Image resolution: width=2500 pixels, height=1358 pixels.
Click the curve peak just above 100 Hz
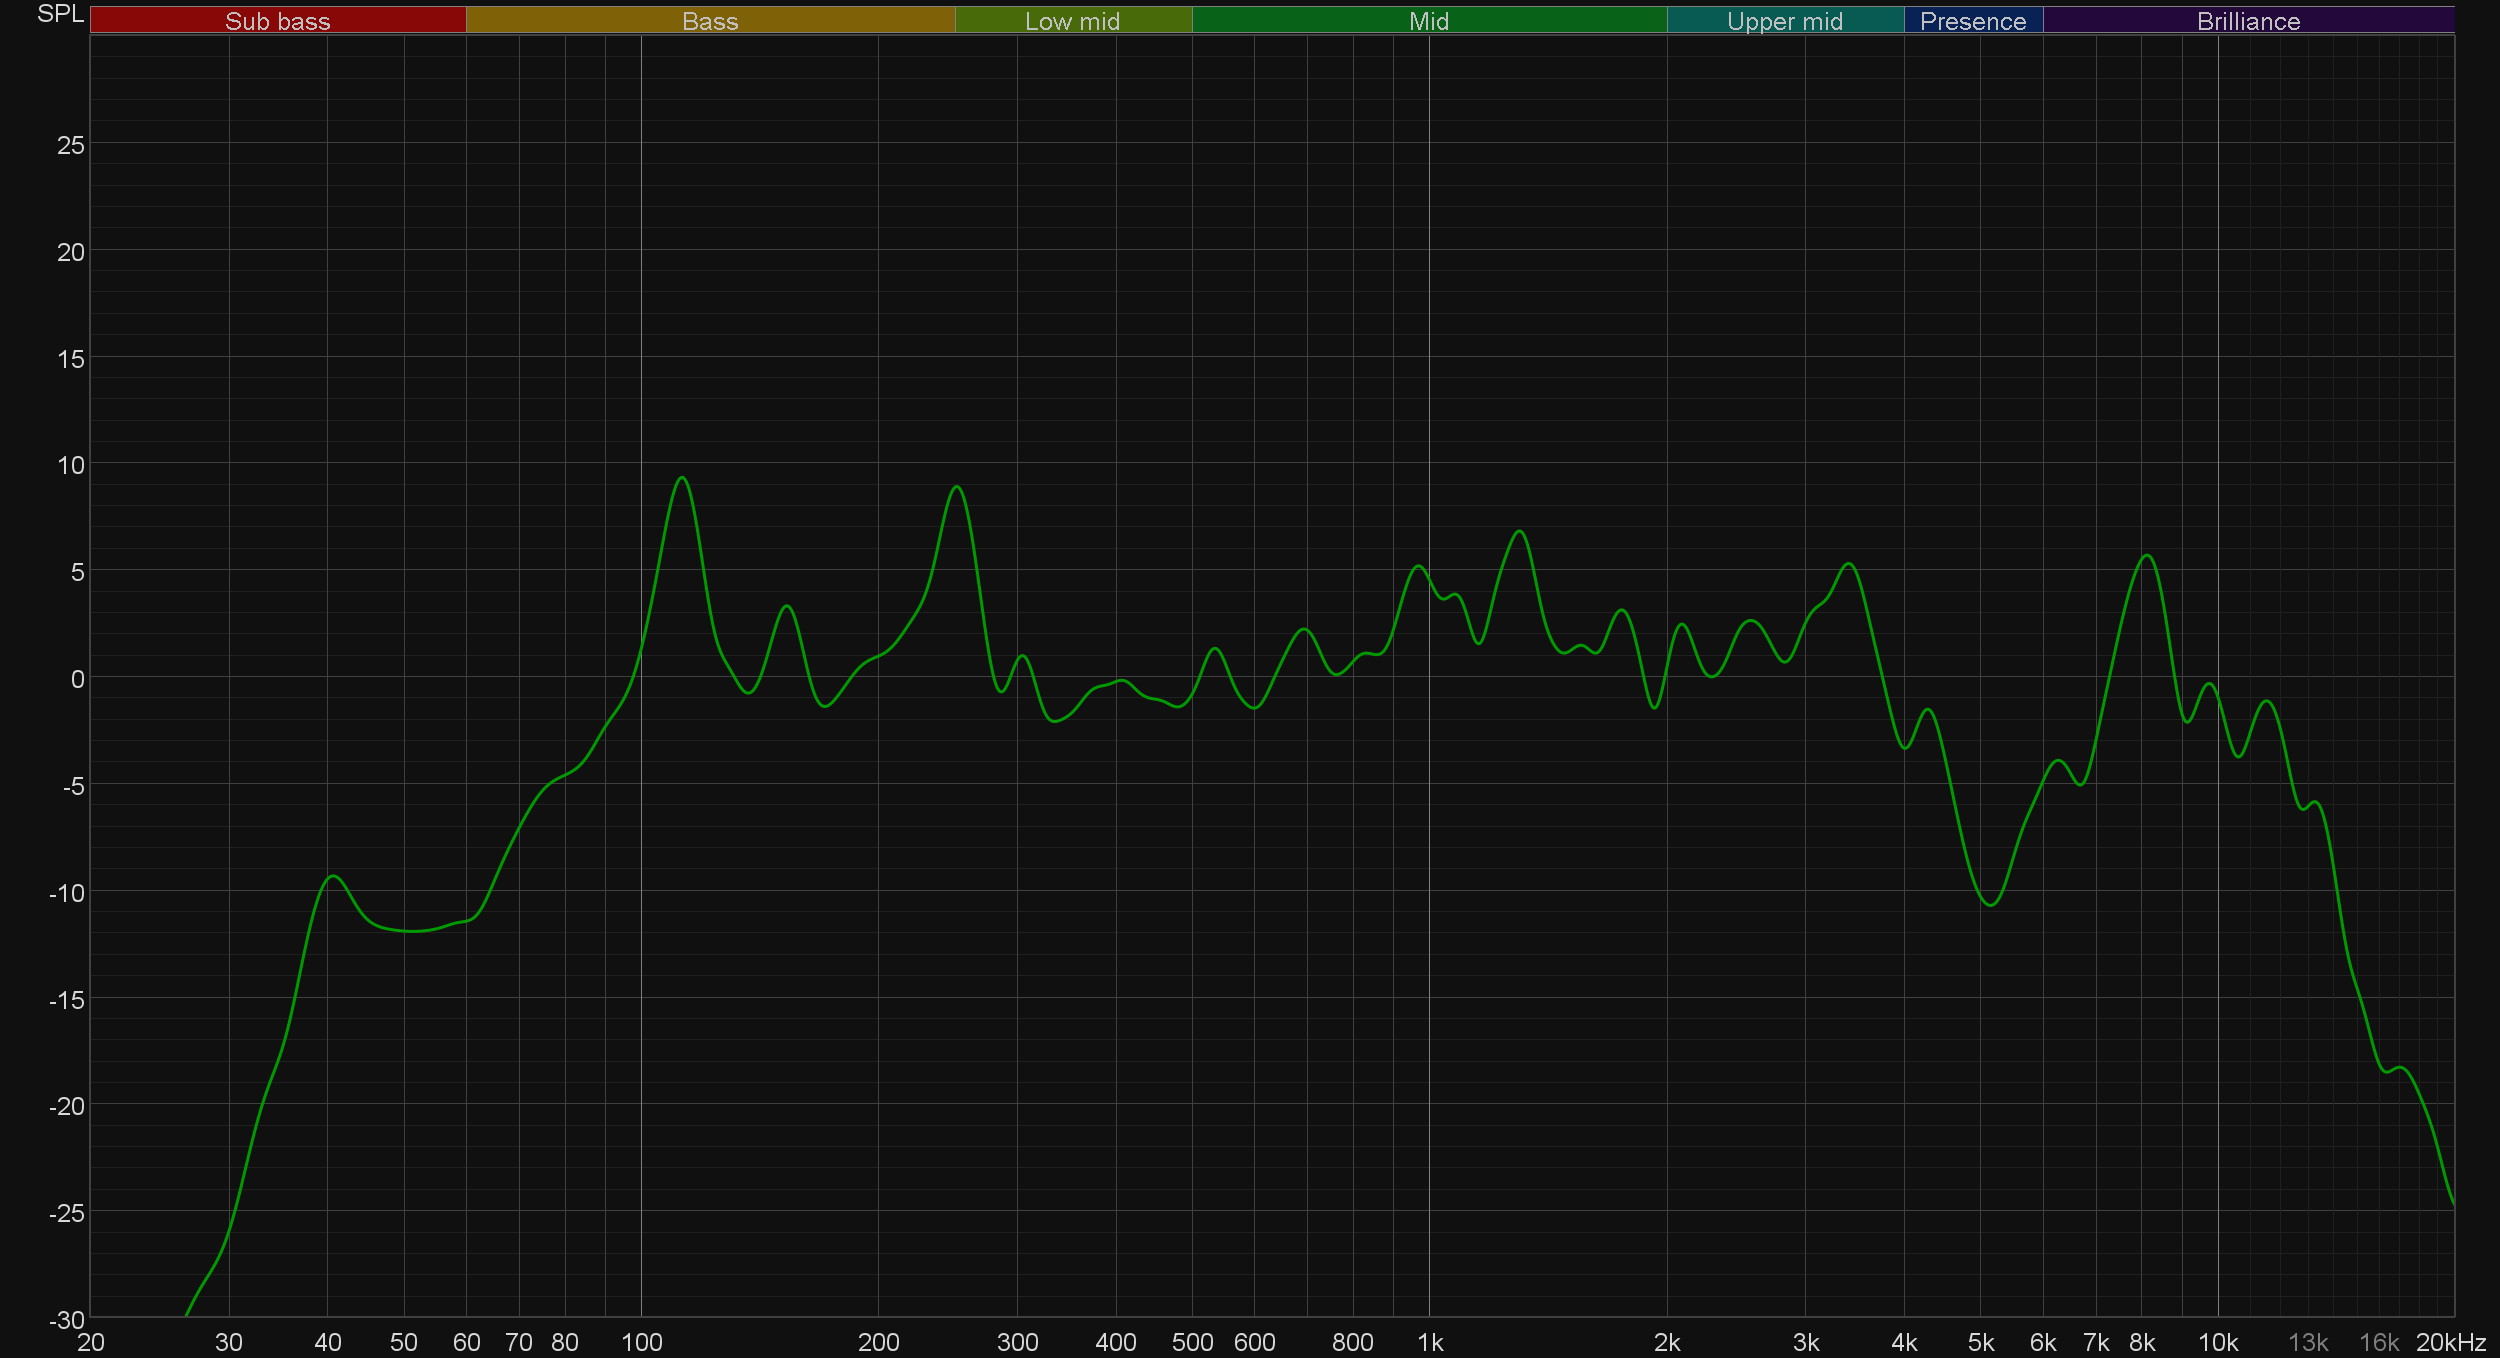coord(682,478)
